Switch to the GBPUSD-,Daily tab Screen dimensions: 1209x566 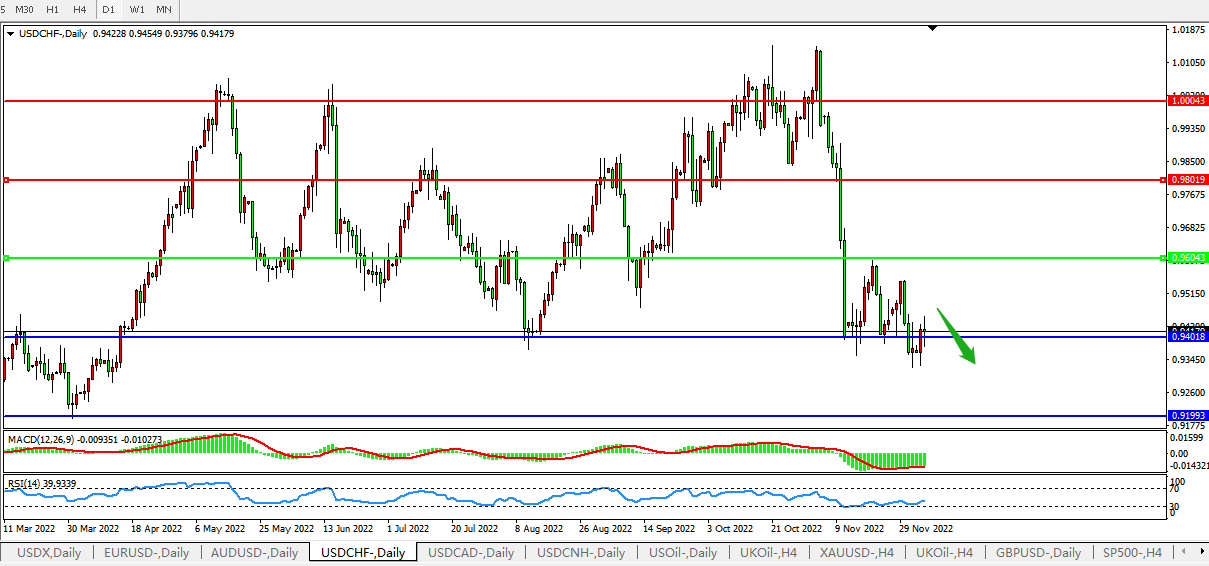[x=1037, y=552]
